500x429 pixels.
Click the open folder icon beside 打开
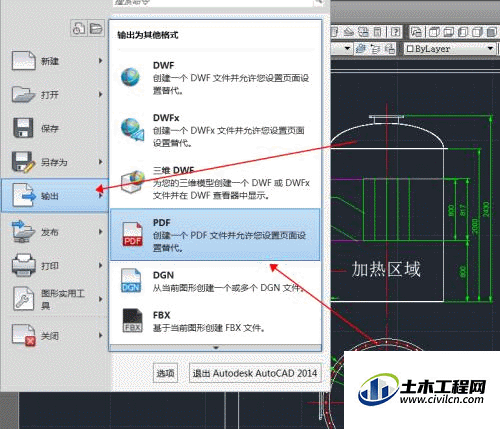coord(23,94)
